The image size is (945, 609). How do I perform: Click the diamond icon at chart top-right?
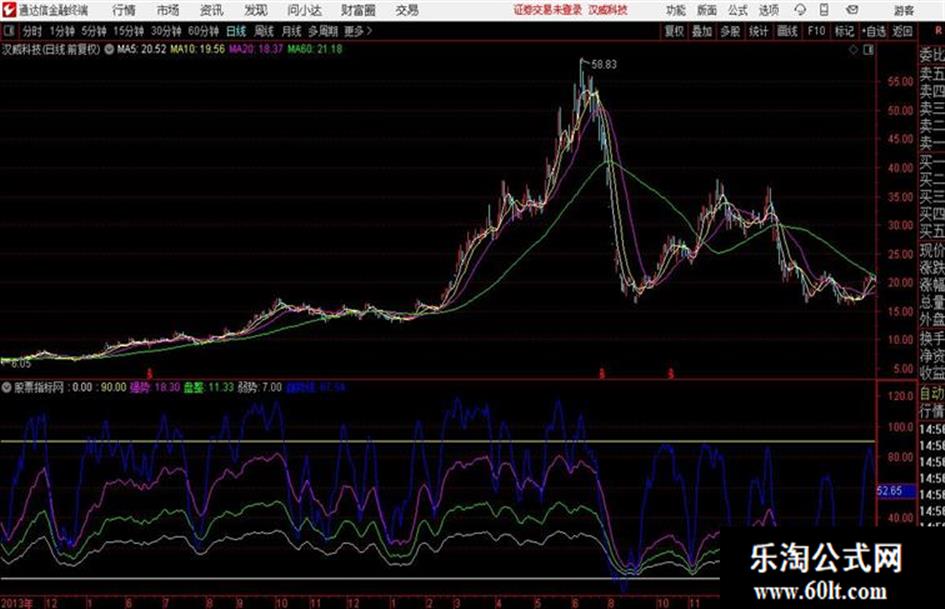pos(853,50)
